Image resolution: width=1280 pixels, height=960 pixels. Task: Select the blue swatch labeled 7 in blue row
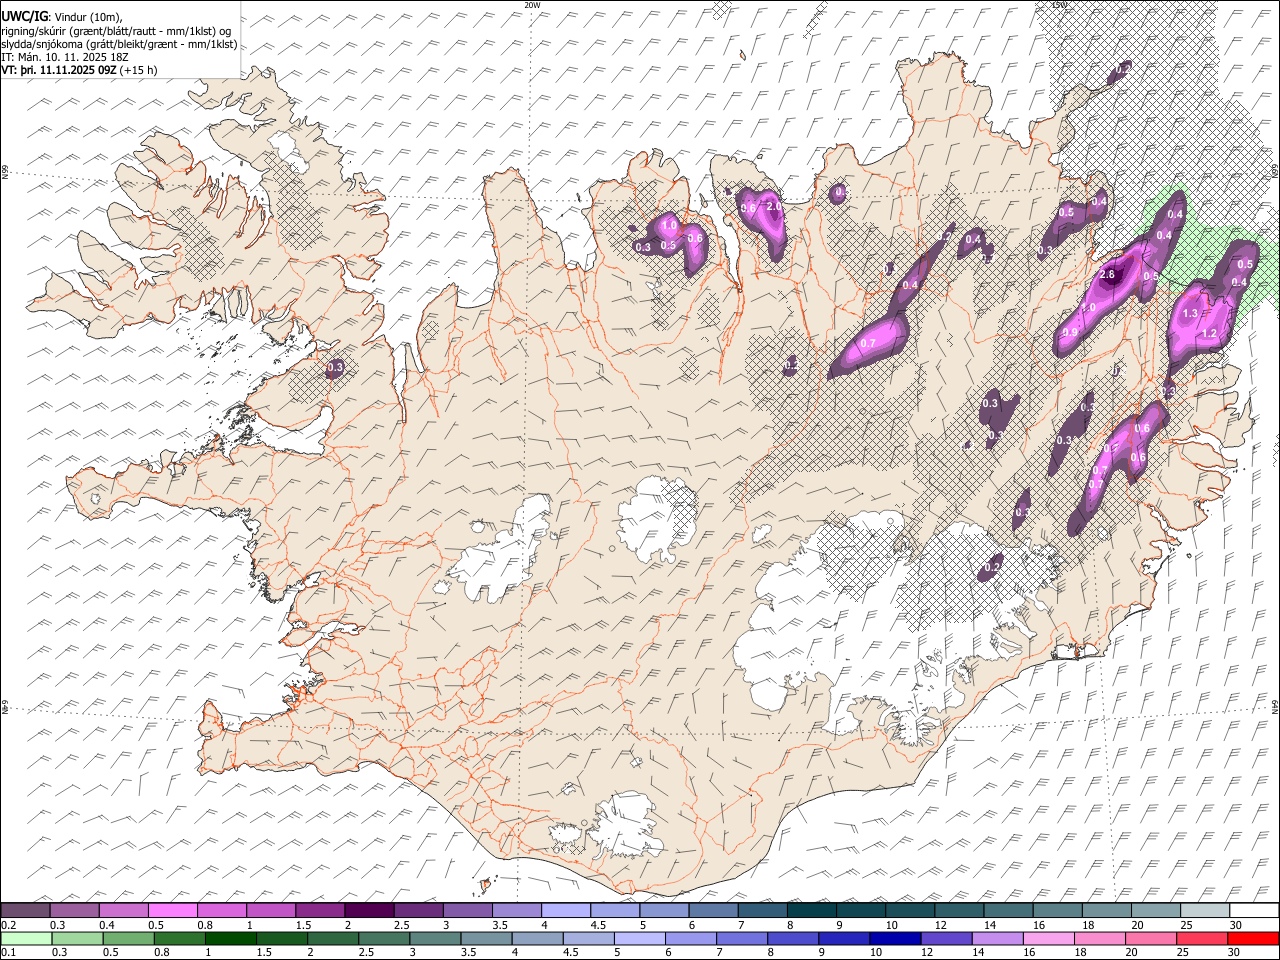point(741,938)
